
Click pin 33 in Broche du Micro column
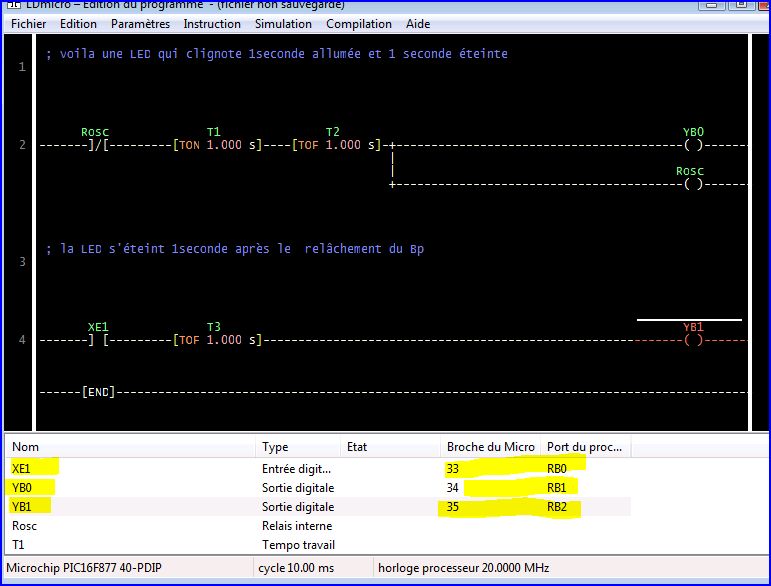(452, 469)
